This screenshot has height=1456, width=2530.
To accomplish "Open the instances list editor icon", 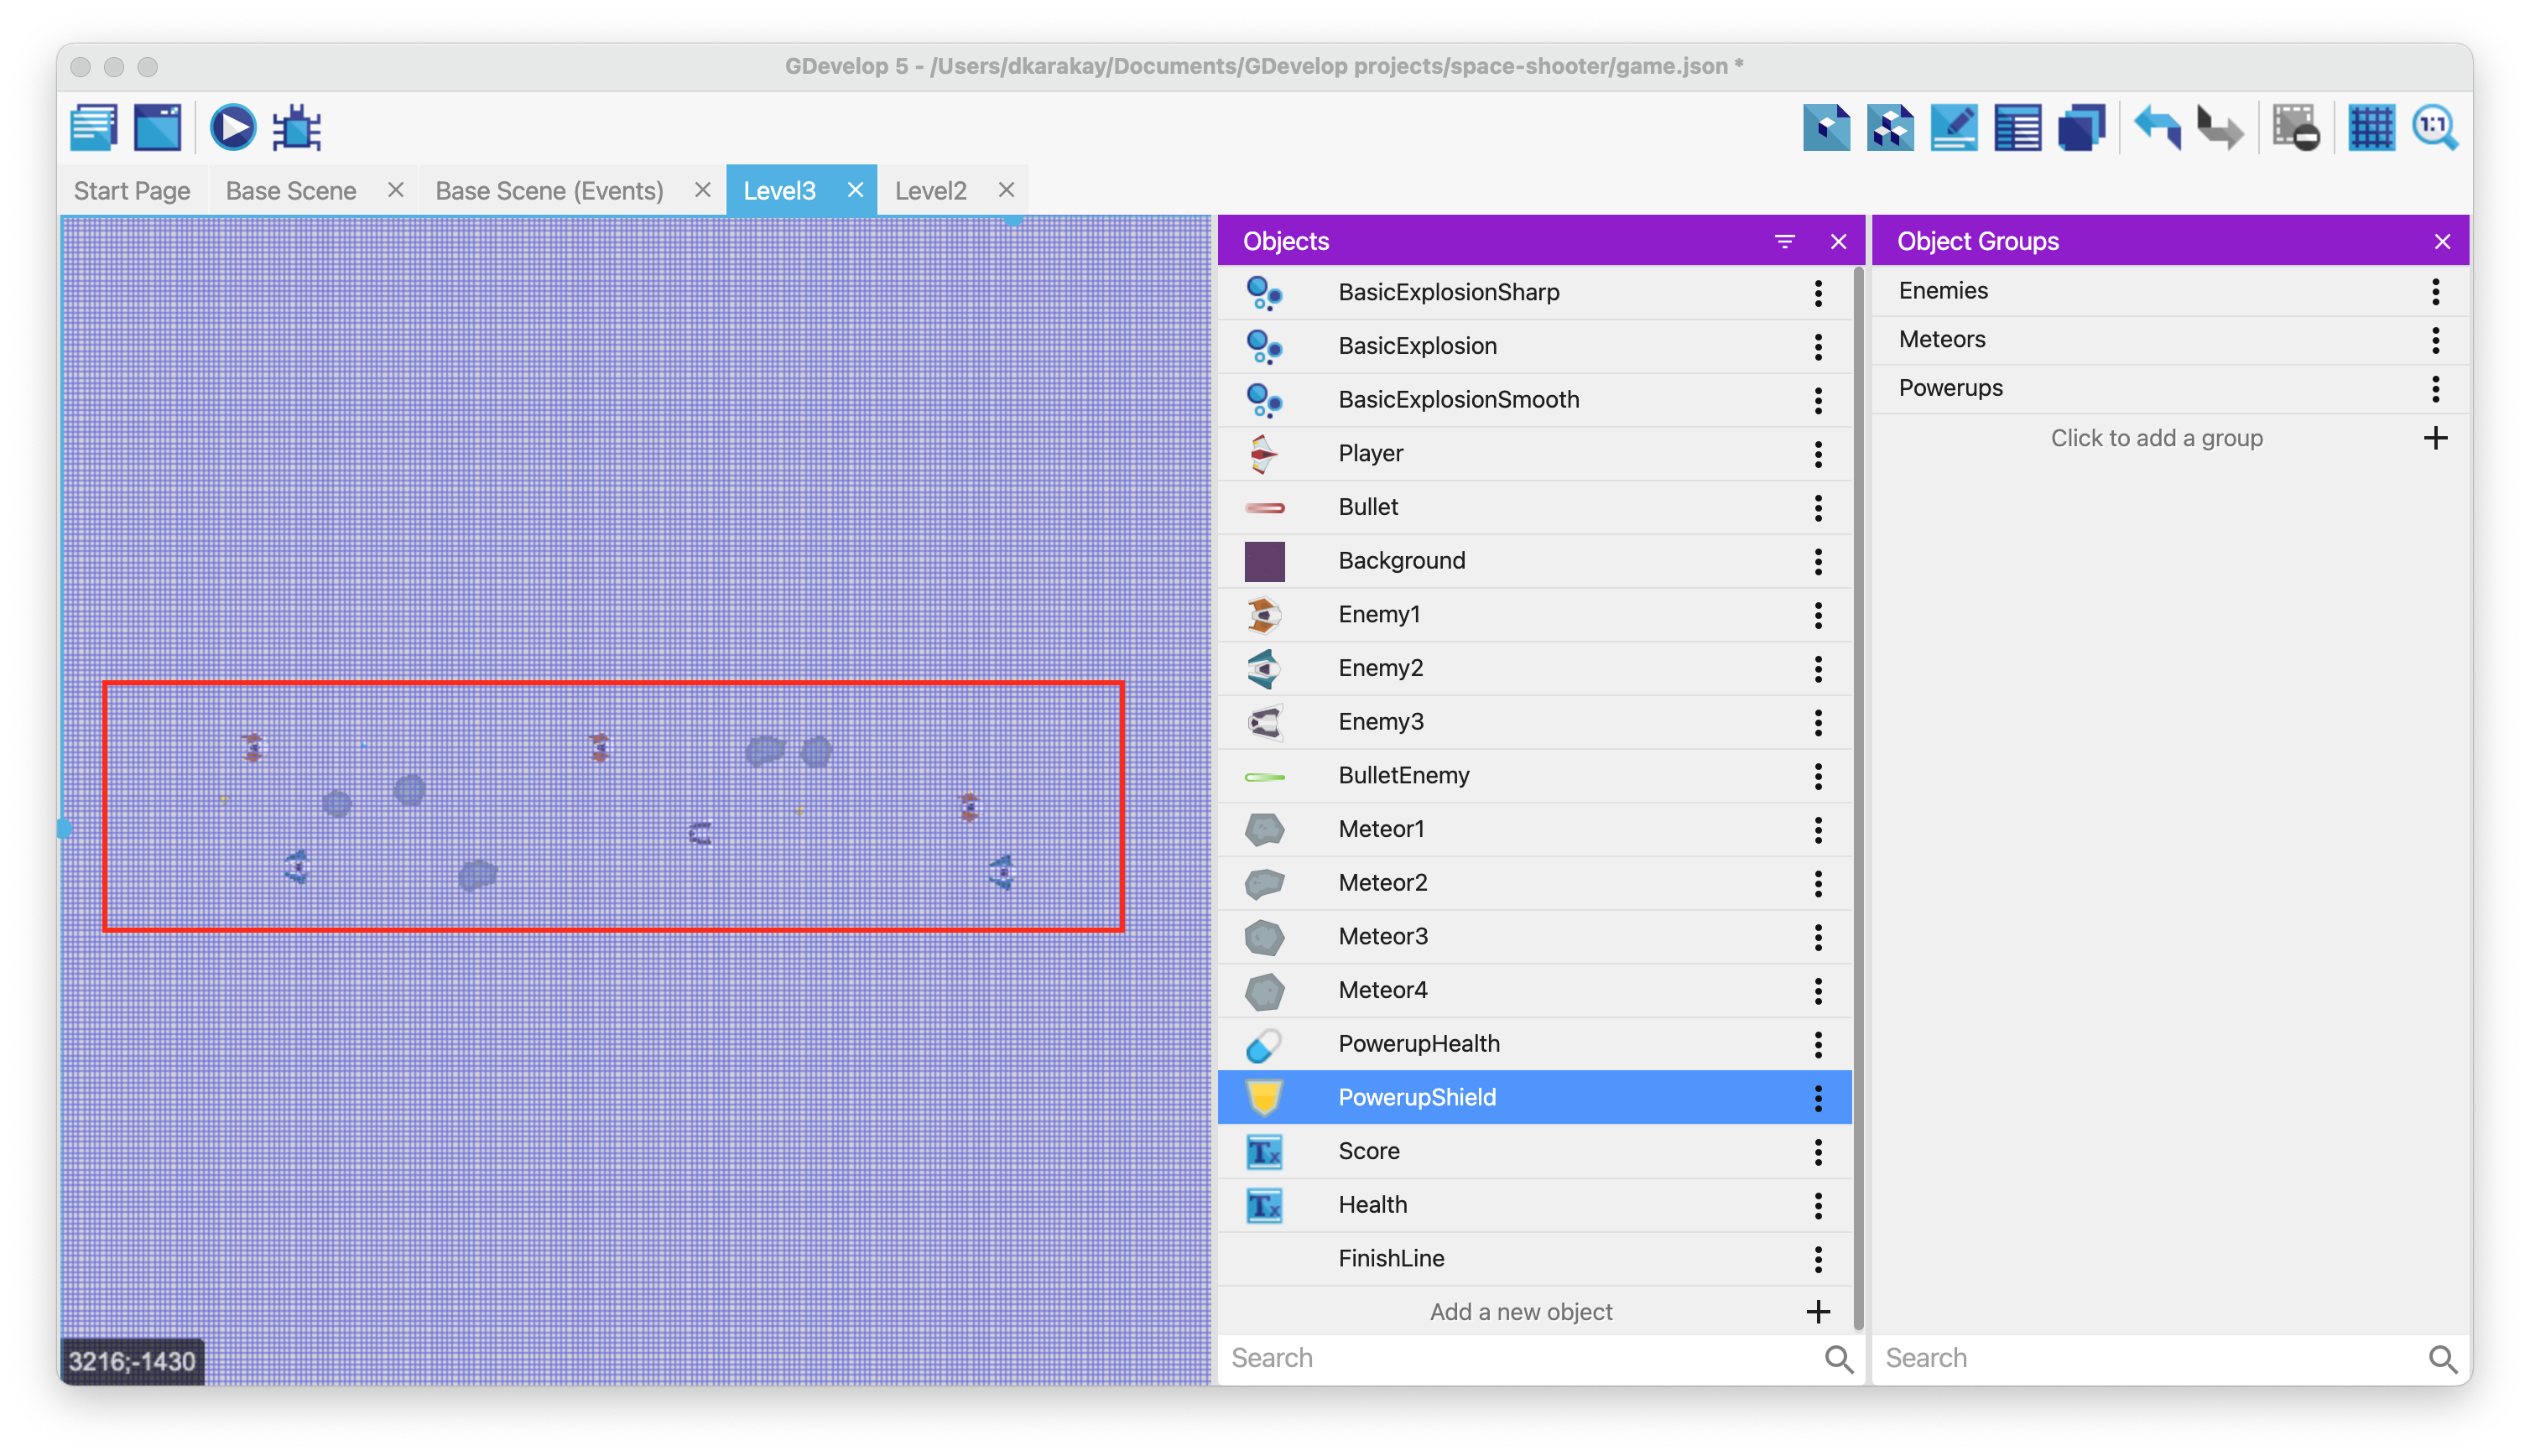I will 2017,128.
